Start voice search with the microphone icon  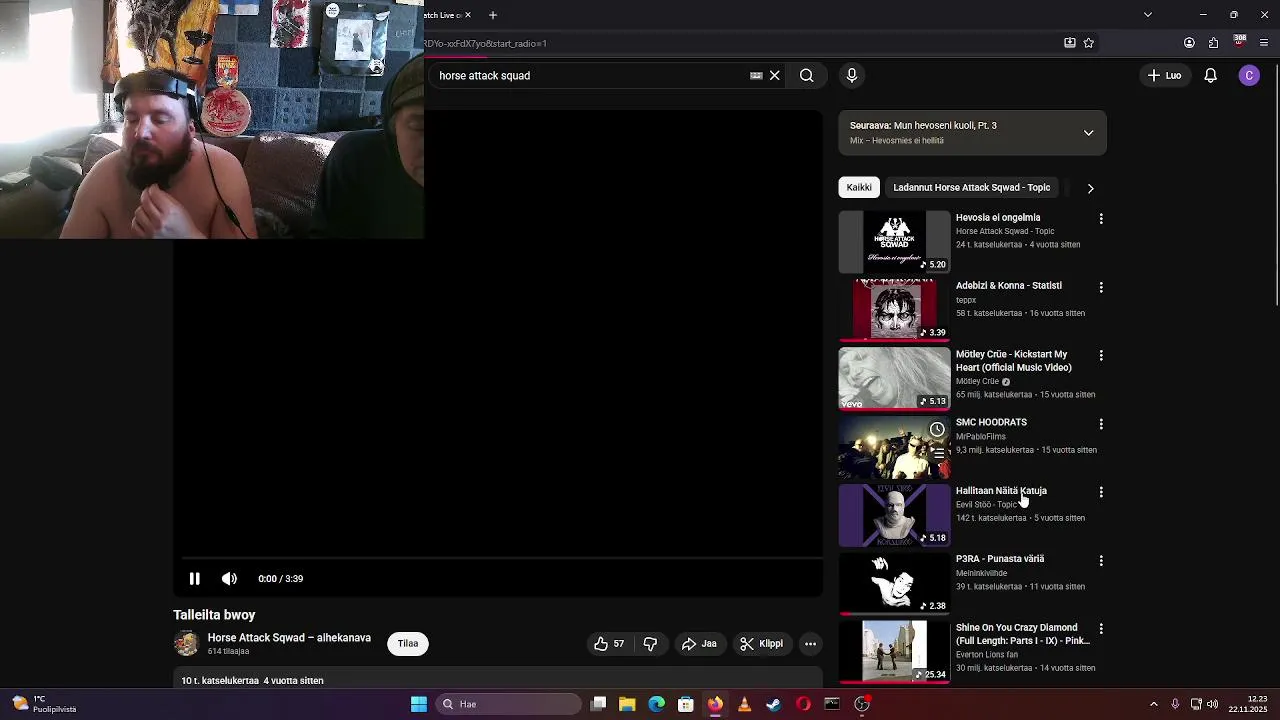(852, 75)
